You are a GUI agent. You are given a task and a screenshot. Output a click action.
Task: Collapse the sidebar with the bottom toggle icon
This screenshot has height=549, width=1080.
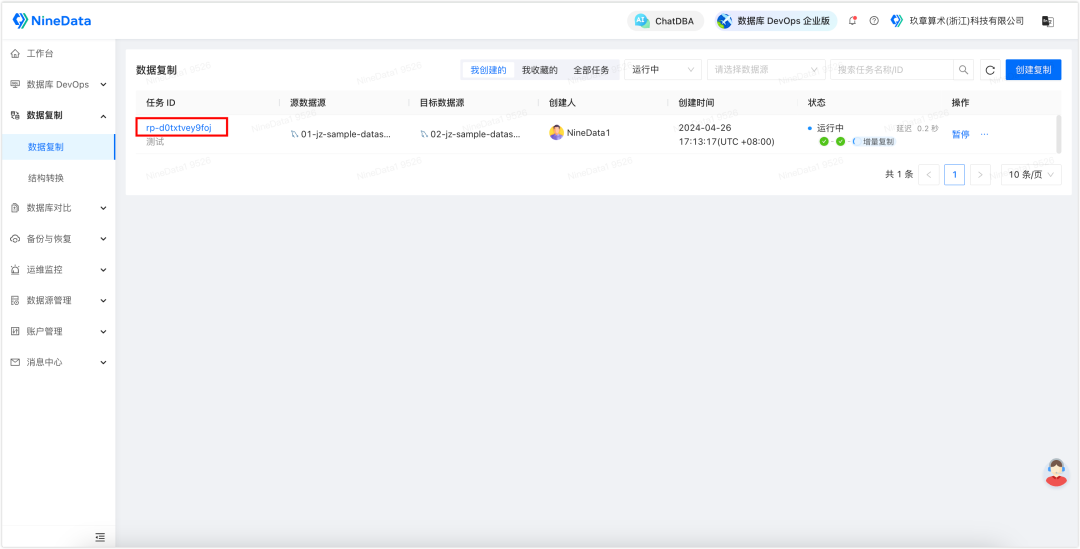[x=100, y=537]
